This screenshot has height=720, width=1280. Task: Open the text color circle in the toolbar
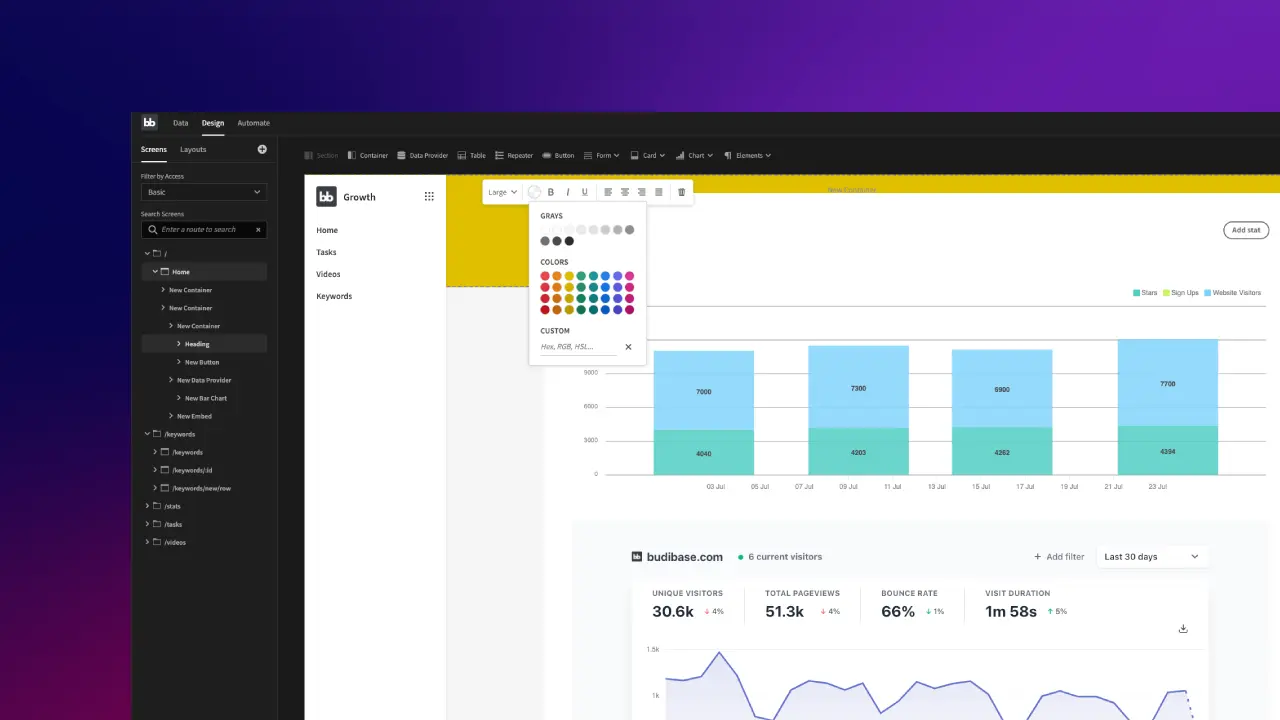coord(534,192)
